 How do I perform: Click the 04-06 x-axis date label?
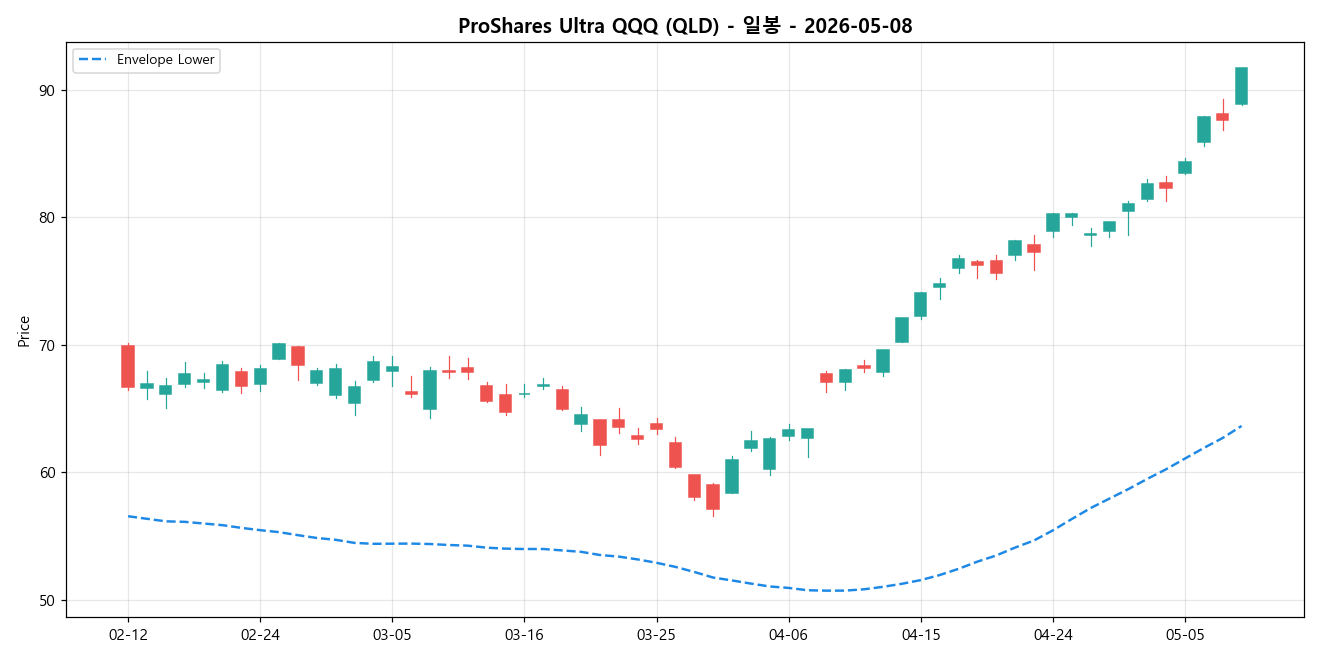pos(788,634)
